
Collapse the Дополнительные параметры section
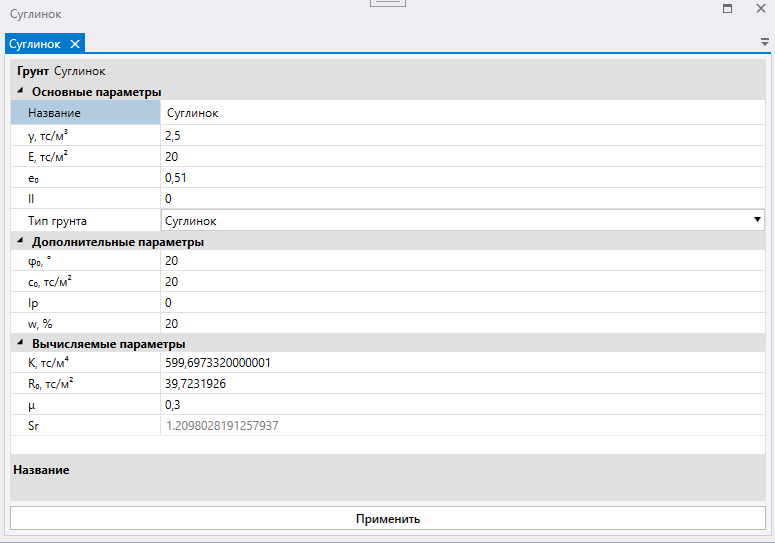20,242
